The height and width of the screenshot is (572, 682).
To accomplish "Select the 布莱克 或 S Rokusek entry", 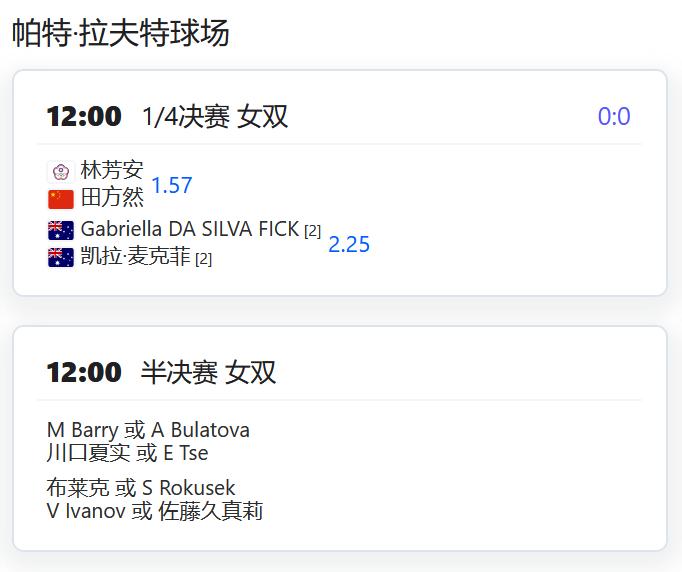I will 141,488.
